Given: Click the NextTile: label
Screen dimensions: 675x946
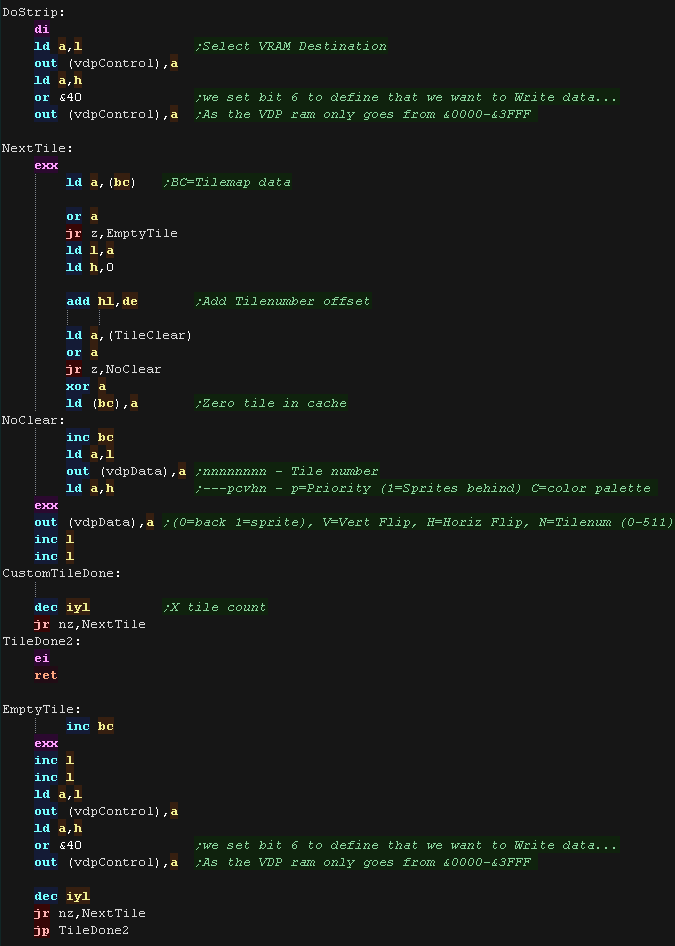Looking at the screenshot, I should pos(37,148).
